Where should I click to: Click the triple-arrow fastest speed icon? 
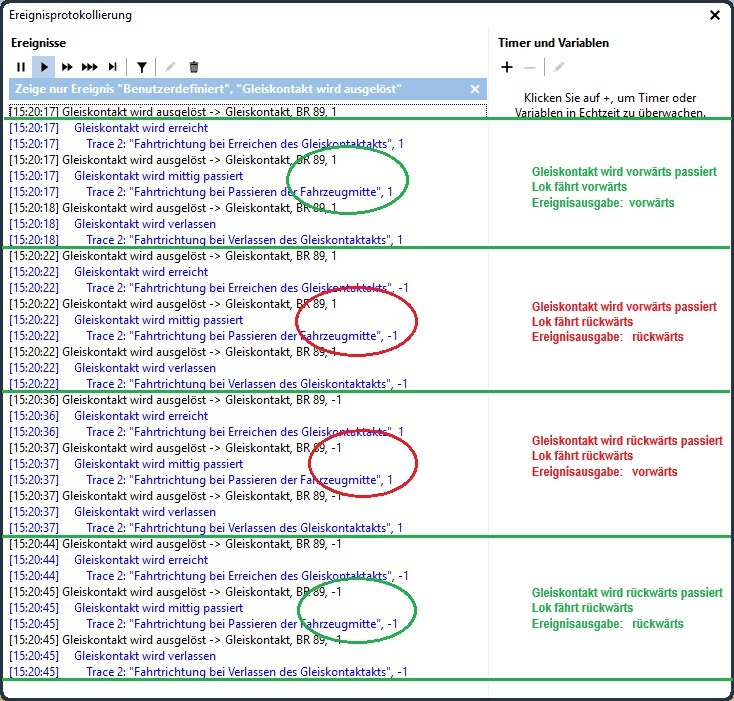[x=90, y=67]
